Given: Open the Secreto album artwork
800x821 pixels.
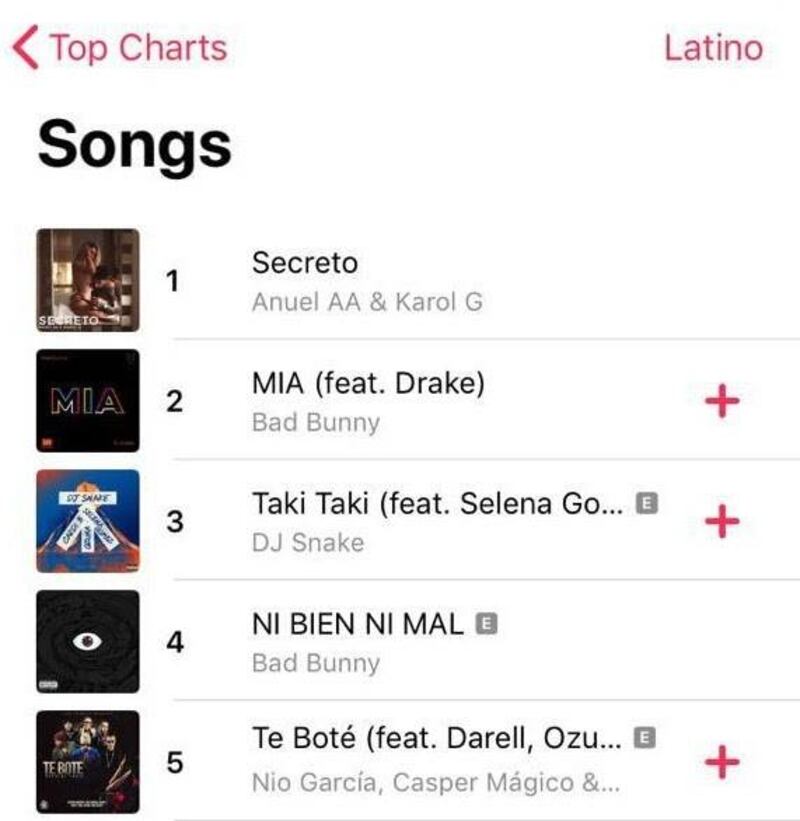Looking at the screenshot, I should [88, 280].
